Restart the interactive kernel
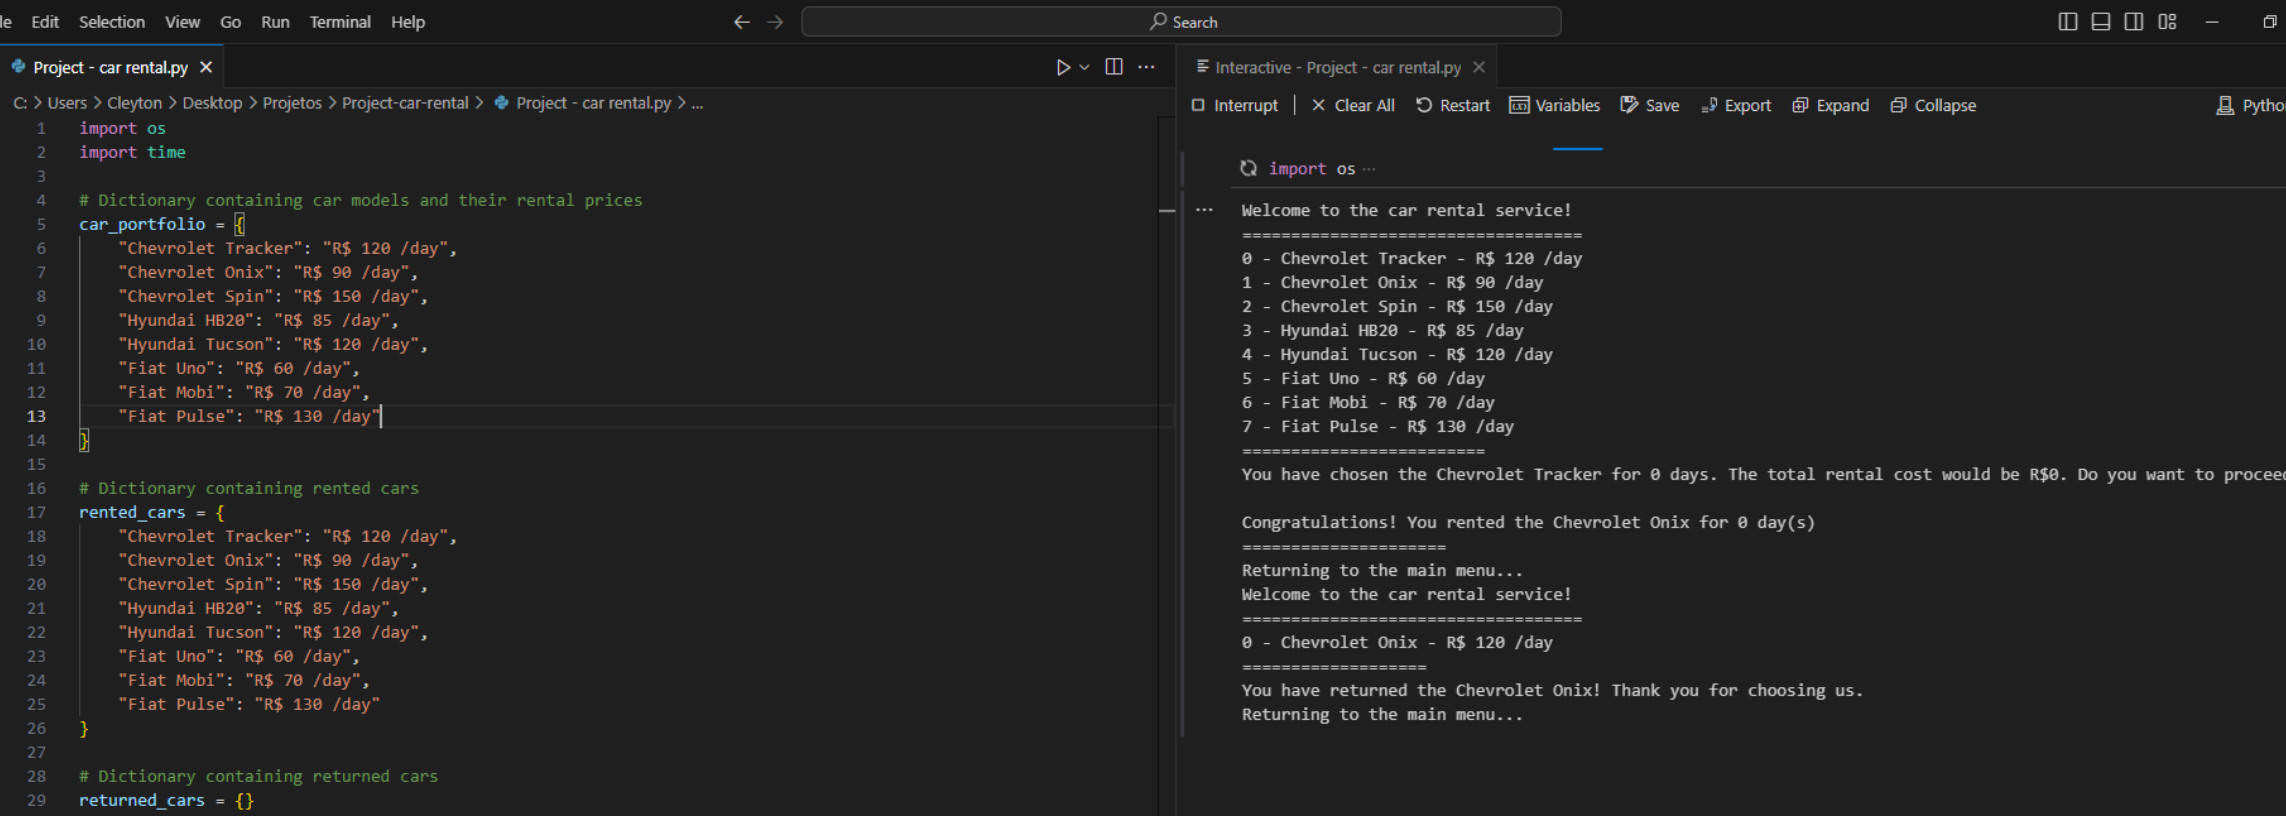The width and height of the screenshot is (2286, 816). [x=1453, y=105]
